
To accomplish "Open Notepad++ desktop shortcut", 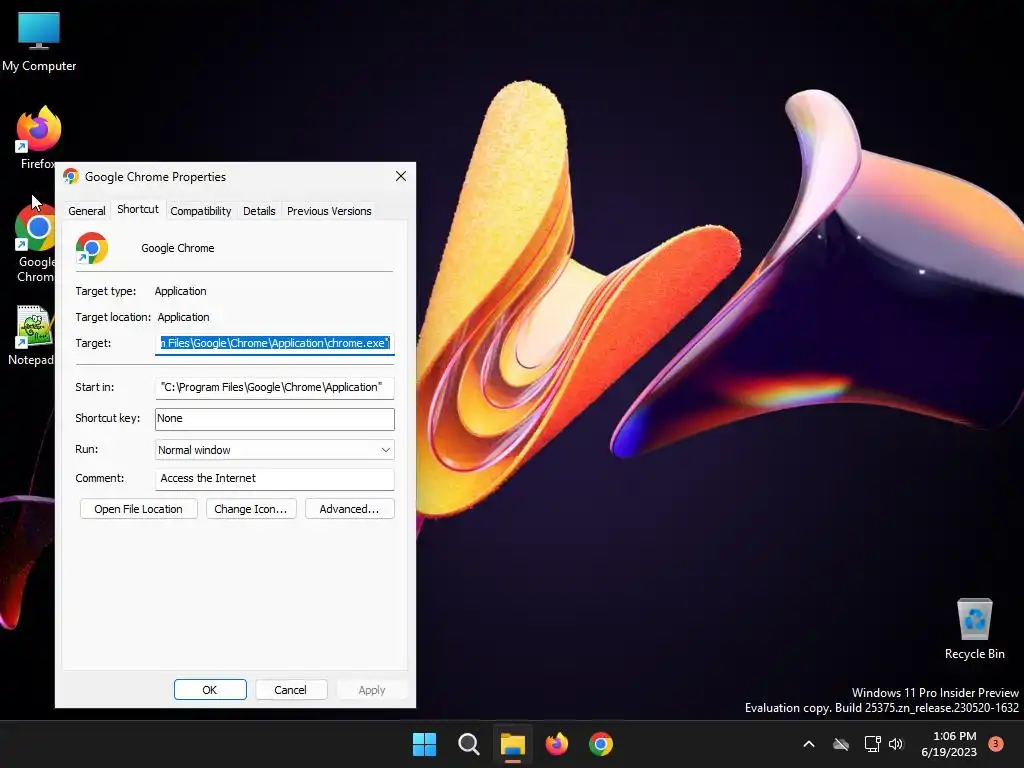I will click(x=31, y=335).
